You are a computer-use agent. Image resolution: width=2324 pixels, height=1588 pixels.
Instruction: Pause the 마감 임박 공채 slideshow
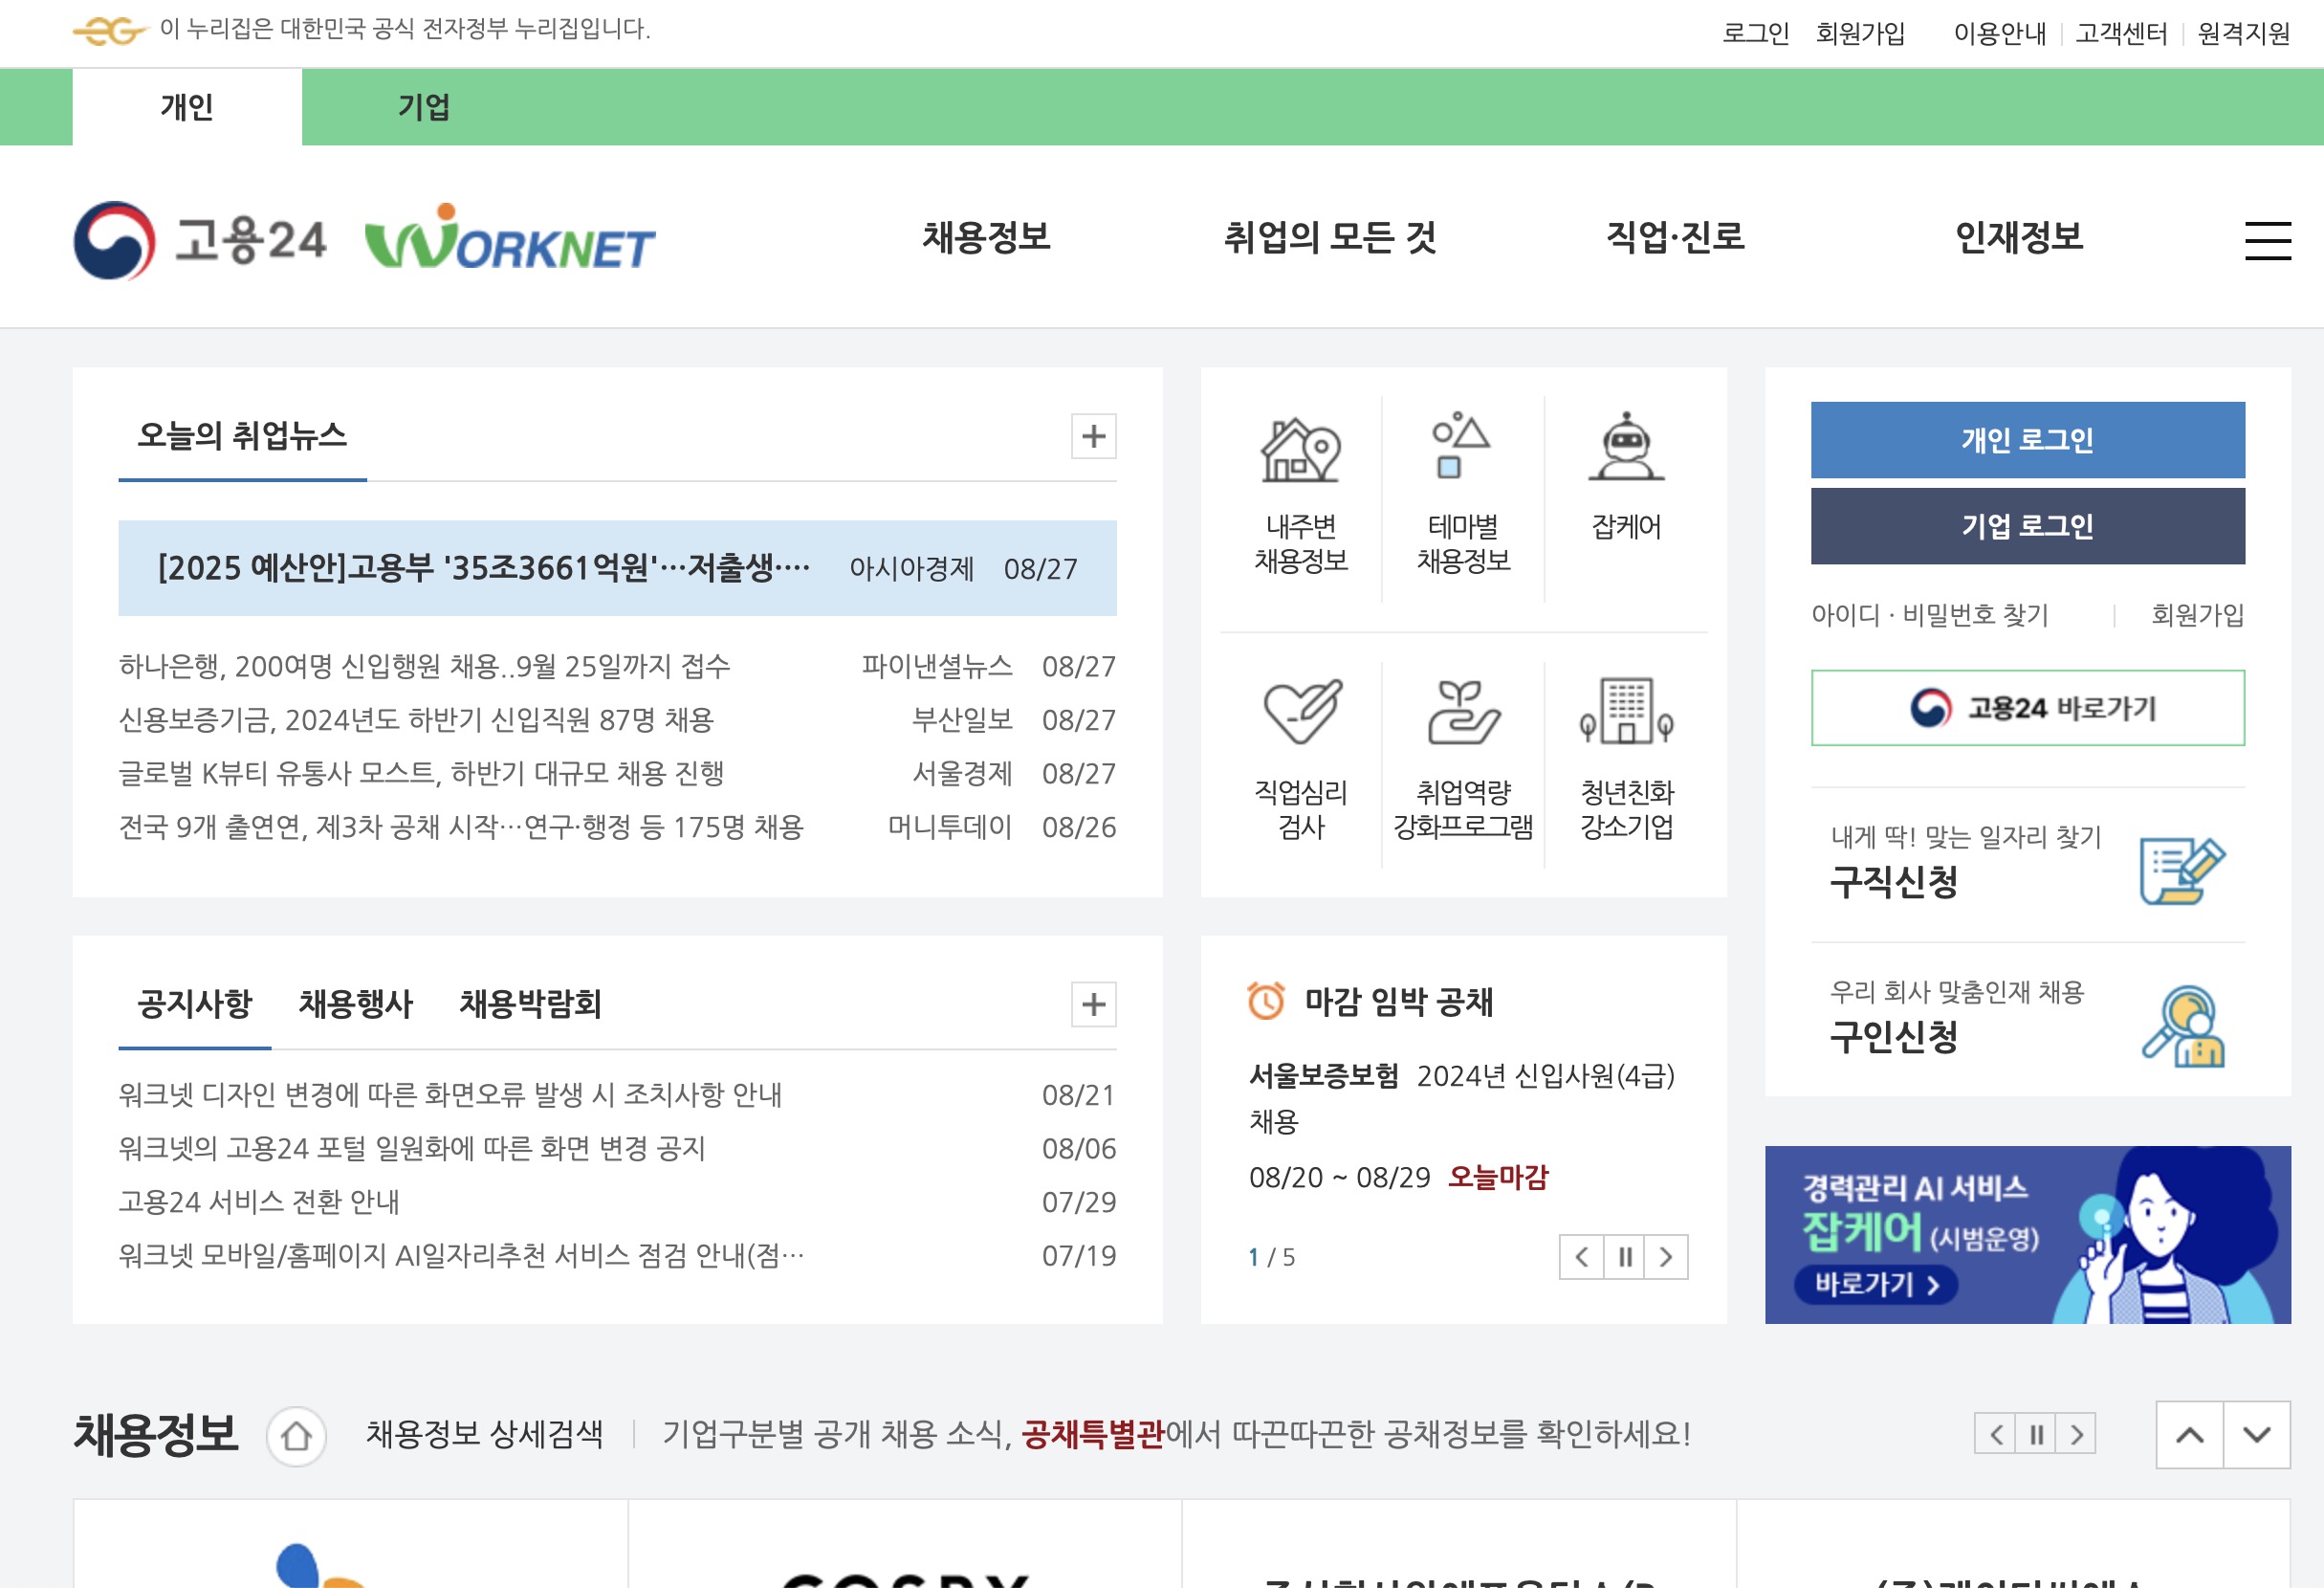pyautogui.click(x=1624, y=1257)
